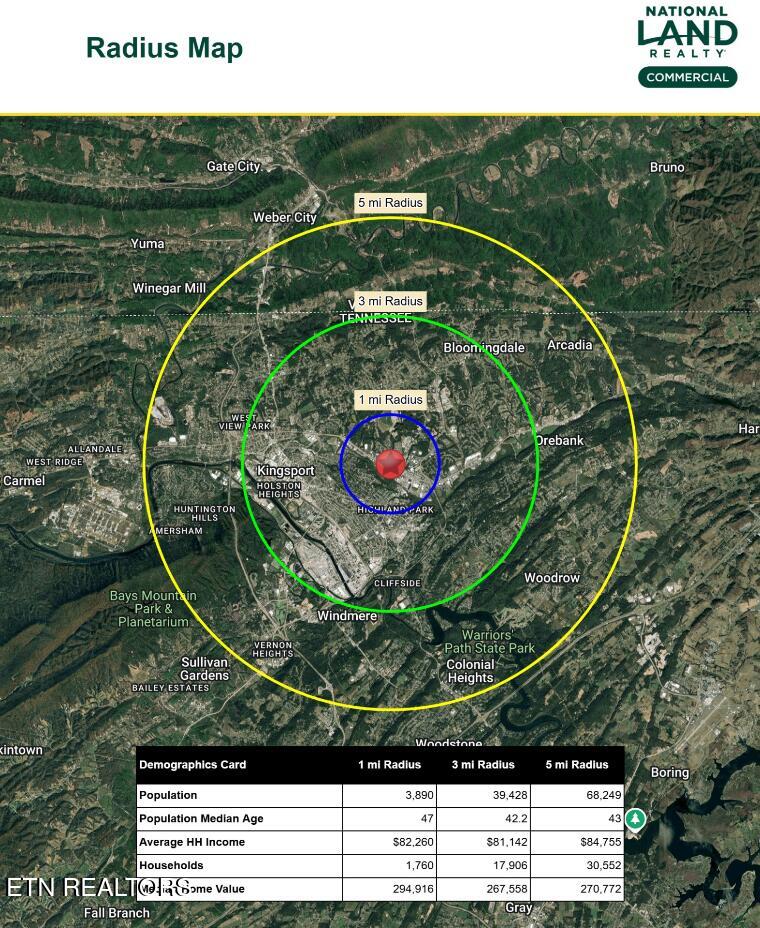The image size is (760, 928).
Task: Click the Gate City map label
Action: click(x=233, y=166)
